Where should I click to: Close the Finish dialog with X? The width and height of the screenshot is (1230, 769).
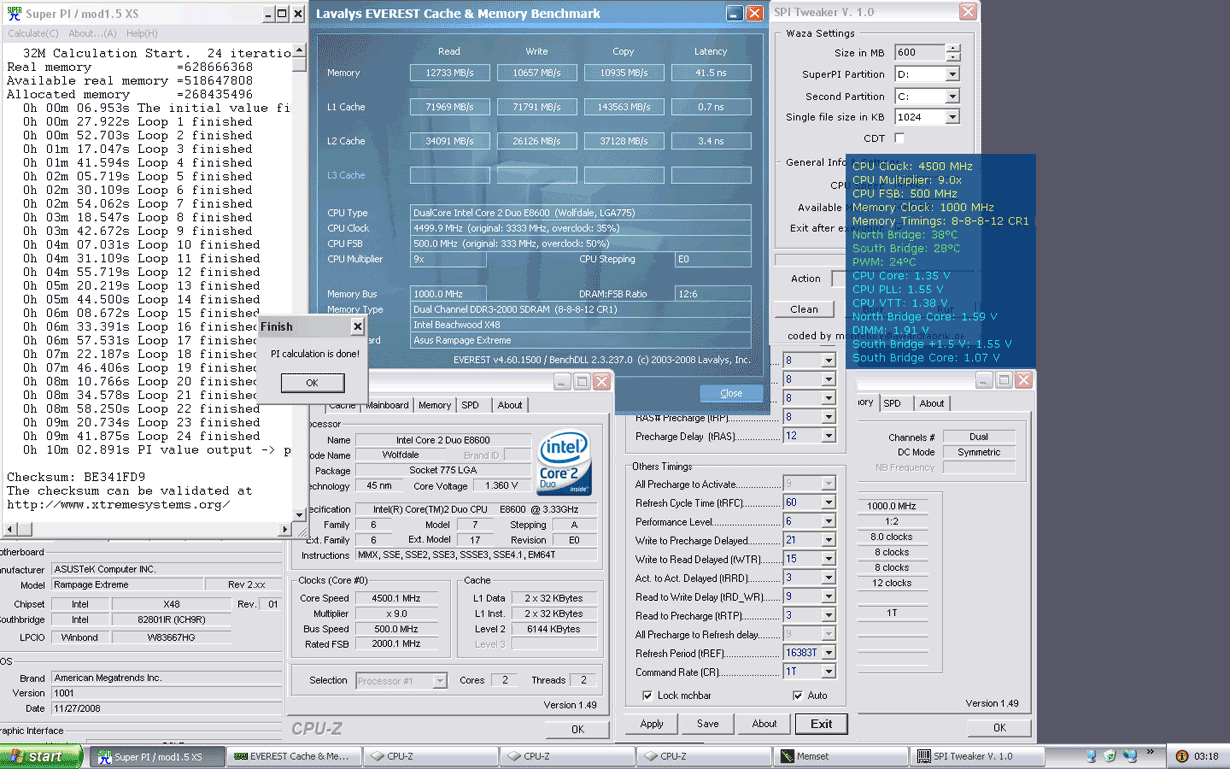coord(357,326)
